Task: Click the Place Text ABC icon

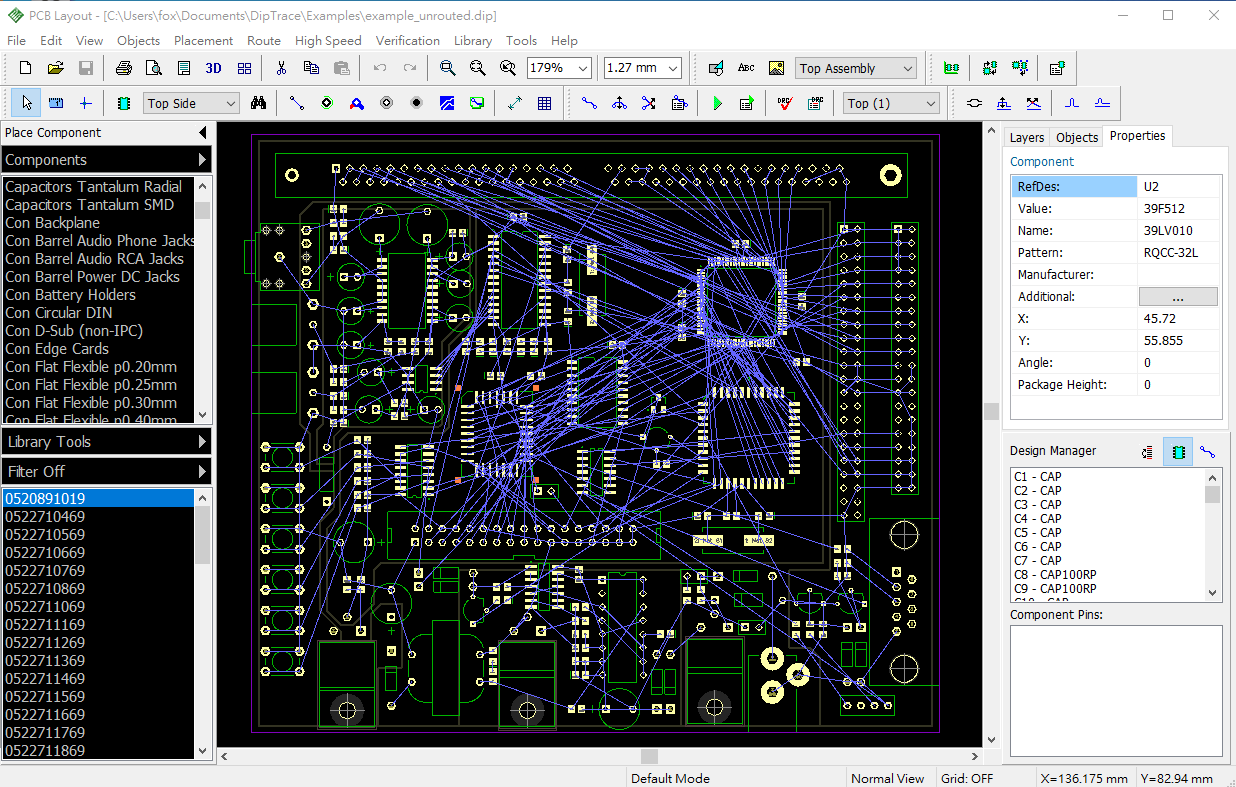Action: [746, 68]
